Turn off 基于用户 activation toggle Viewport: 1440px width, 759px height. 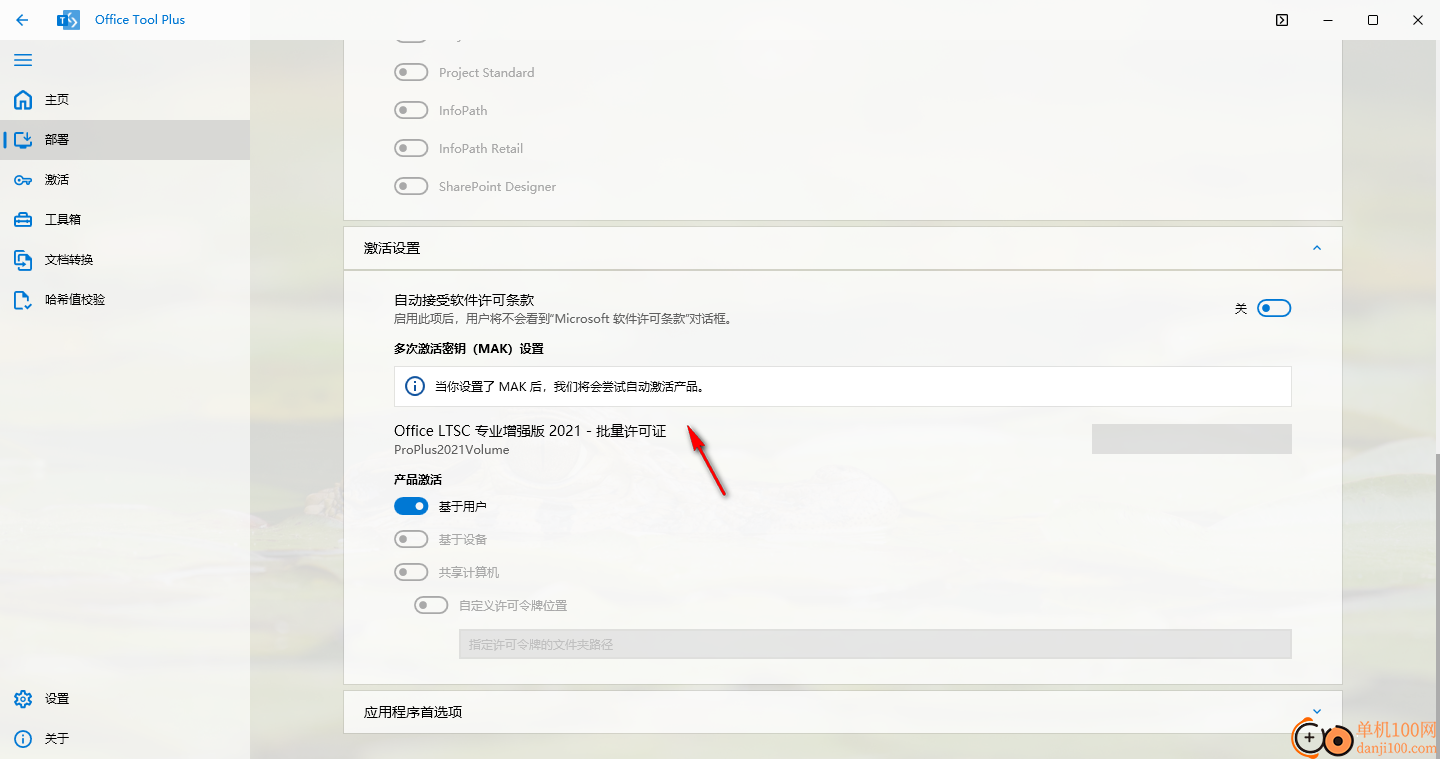click(x=411, y=506)
